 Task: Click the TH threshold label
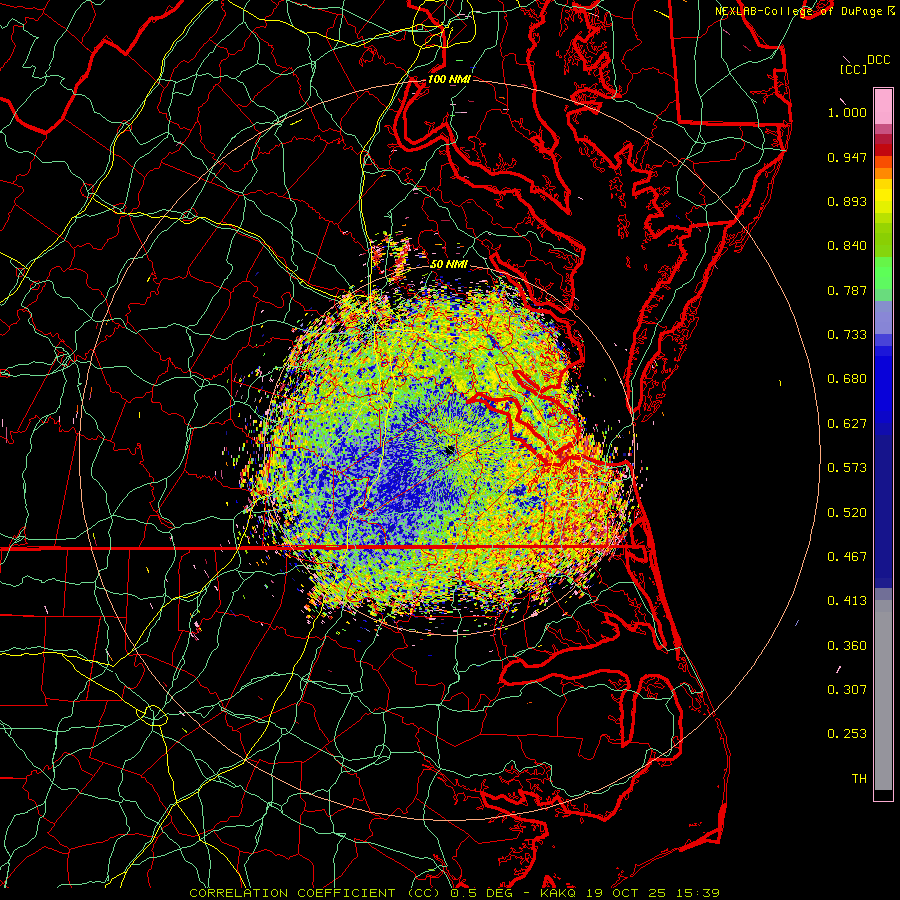859,779
